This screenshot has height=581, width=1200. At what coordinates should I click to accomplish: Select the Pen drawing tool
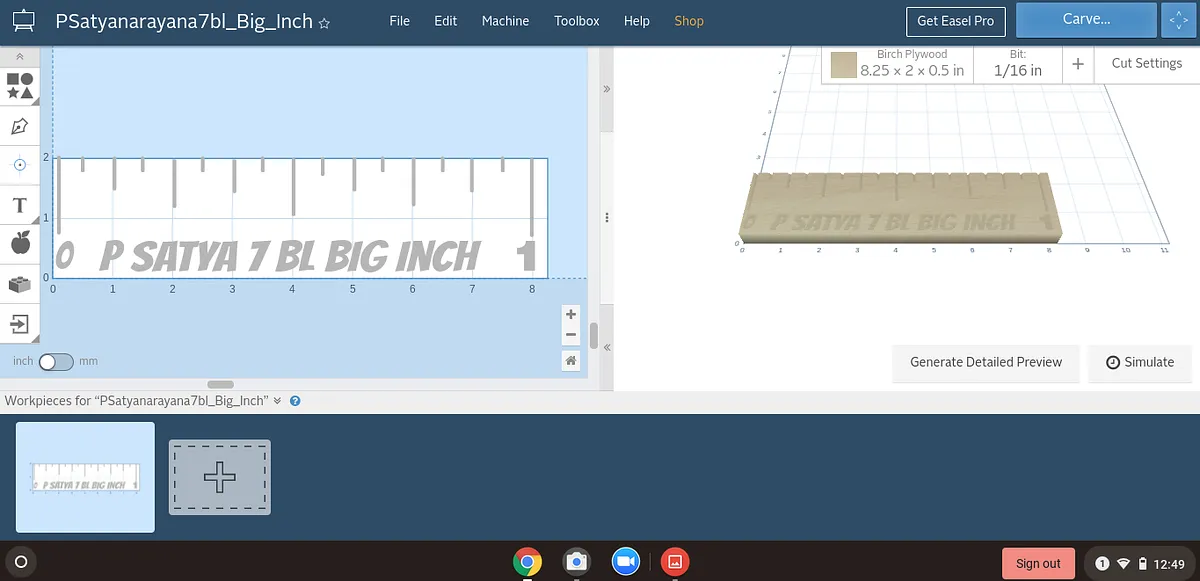(19, 126)
